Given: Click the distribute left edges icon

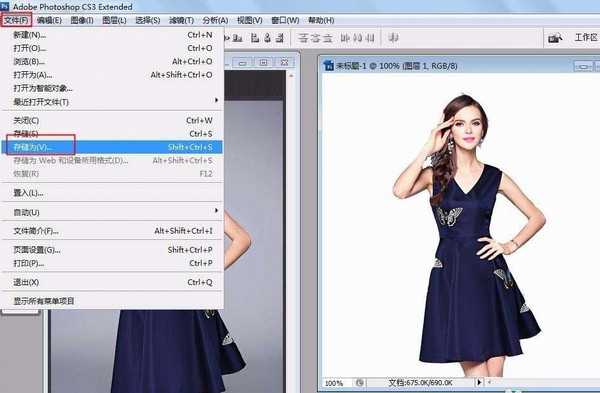Looking at the screenshot, I should click(345, 38).
